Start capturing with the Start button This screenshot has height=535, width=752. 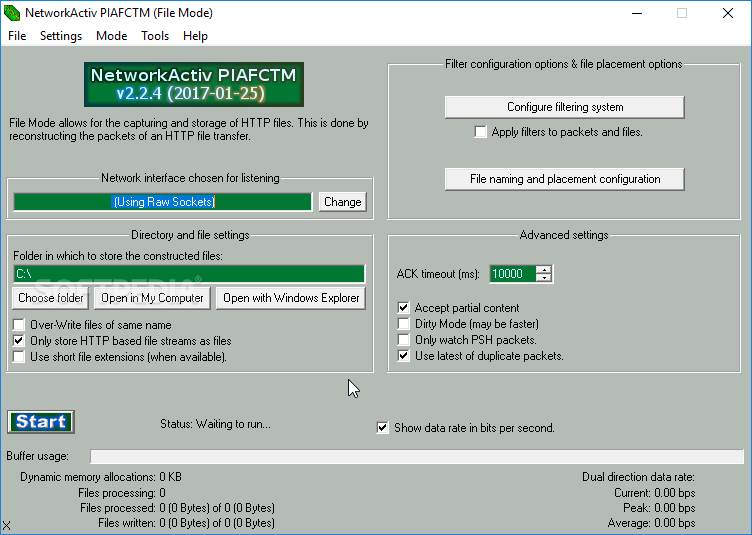pyautogui.click(x=41, y=422)
